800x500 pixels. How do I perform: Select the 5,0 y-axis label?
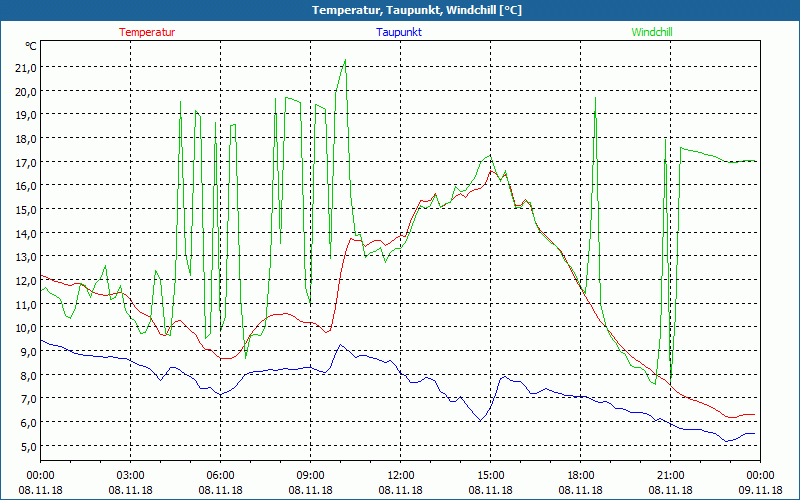click(x=27, y=446)
